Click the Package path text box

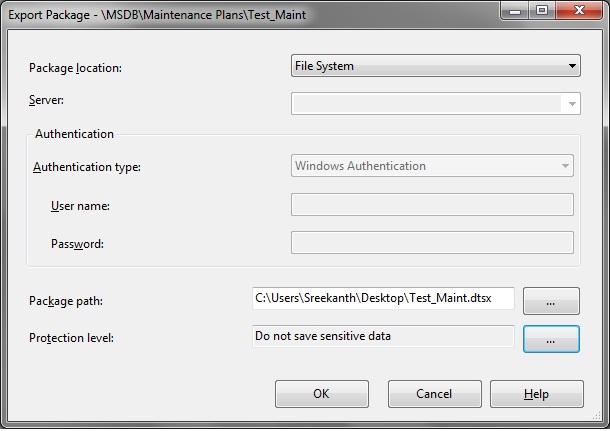coord(383,299)
